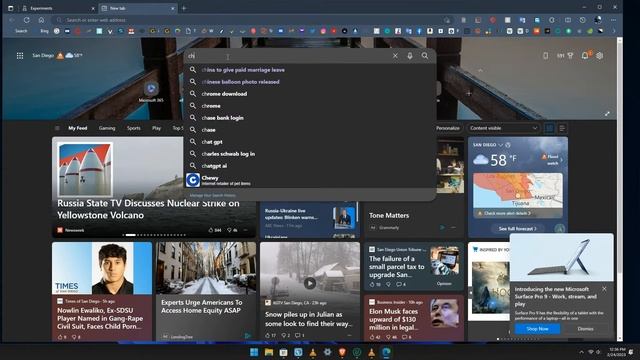Select suggestion 'chinese balloon photo released'
The width and height of the screenshot is (640, 360).
(x=310, y=82)
